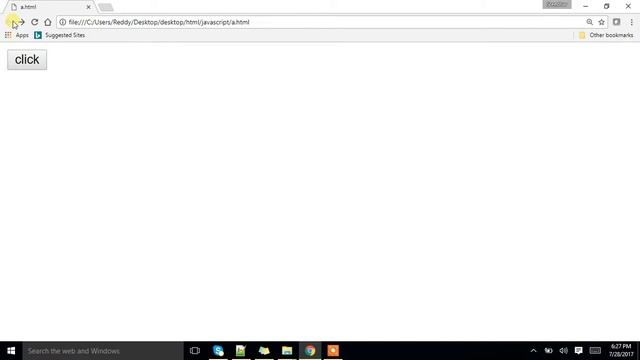Go to the home page icon
Screen dimensions: 640x360
point(48,22)
